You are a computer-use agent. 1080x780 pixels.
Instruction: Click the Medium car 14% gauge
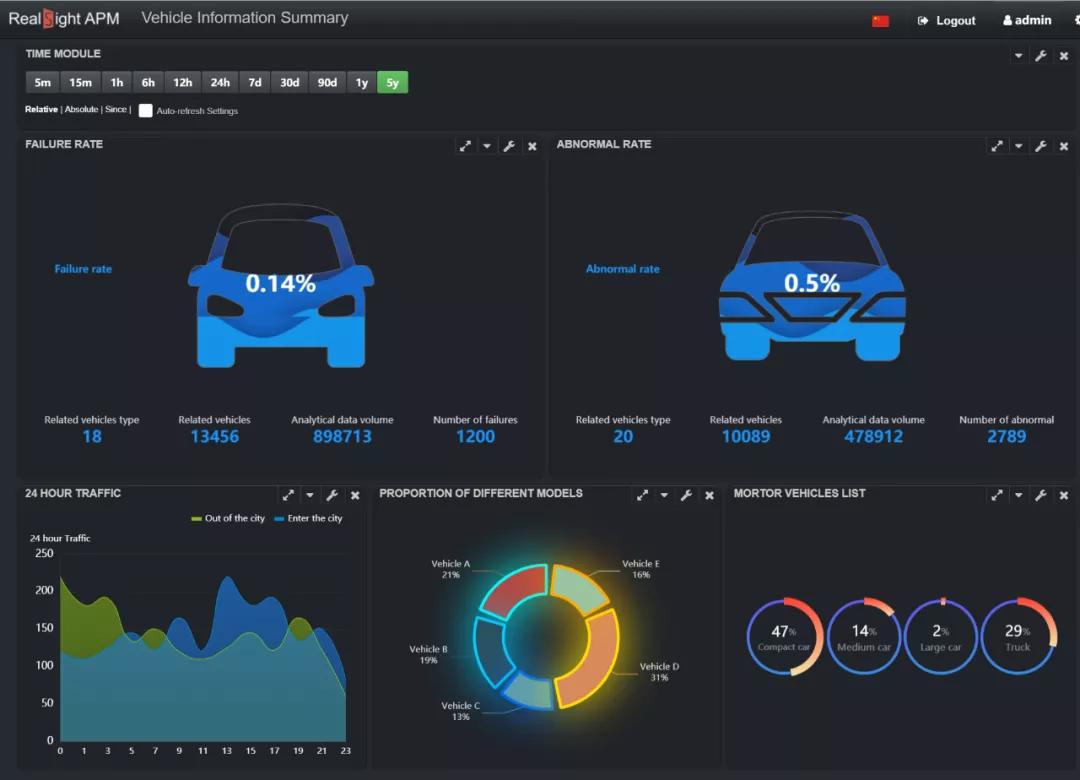point(864,637)
